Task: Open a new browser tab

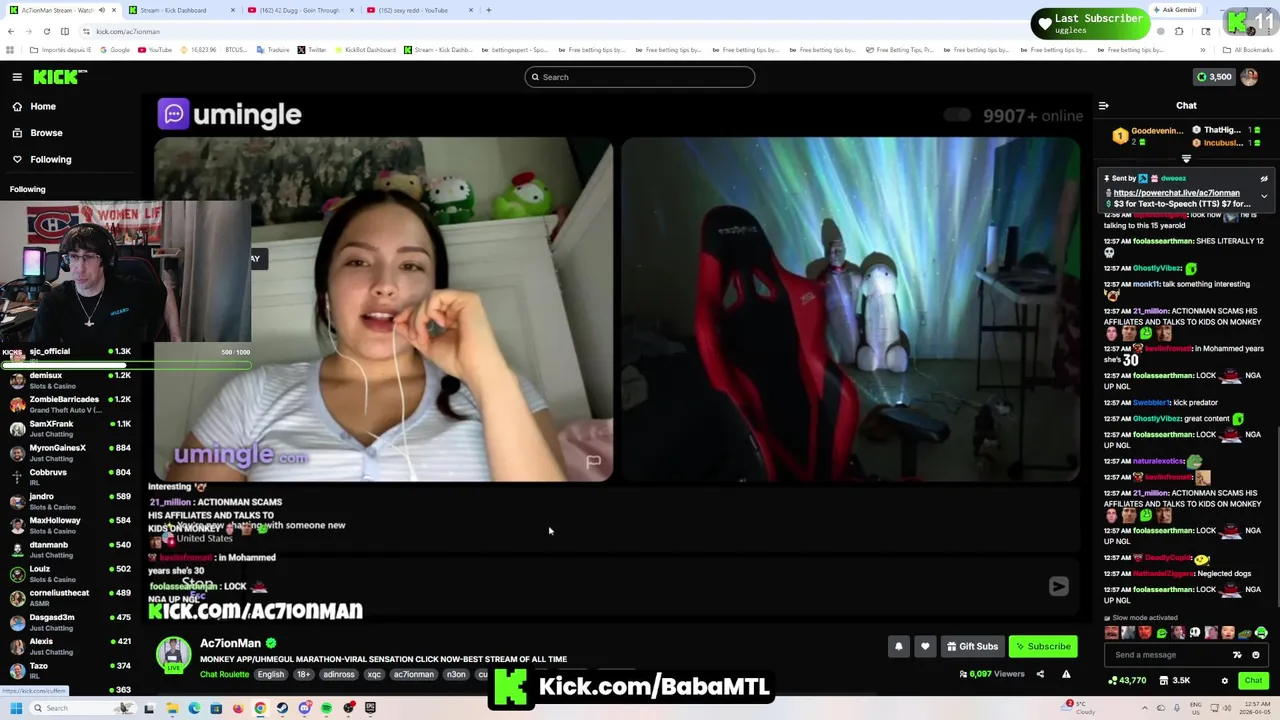Action: (488, 10)
